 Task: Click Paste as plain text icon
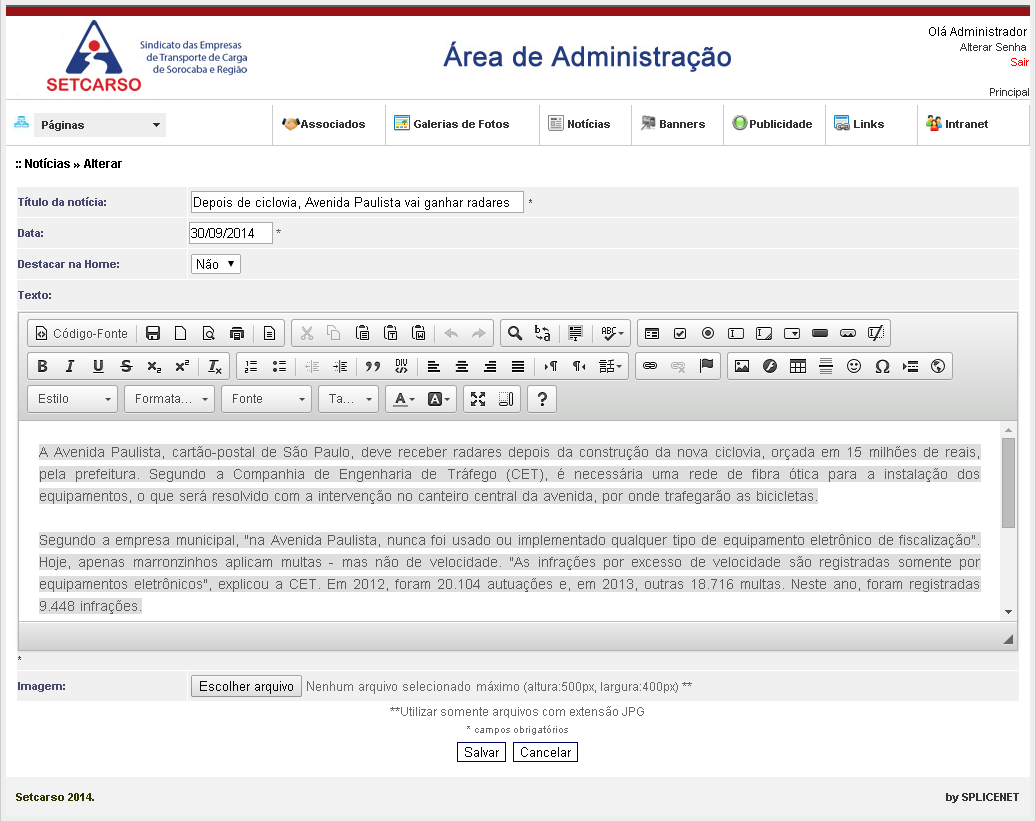click(390, 334)
